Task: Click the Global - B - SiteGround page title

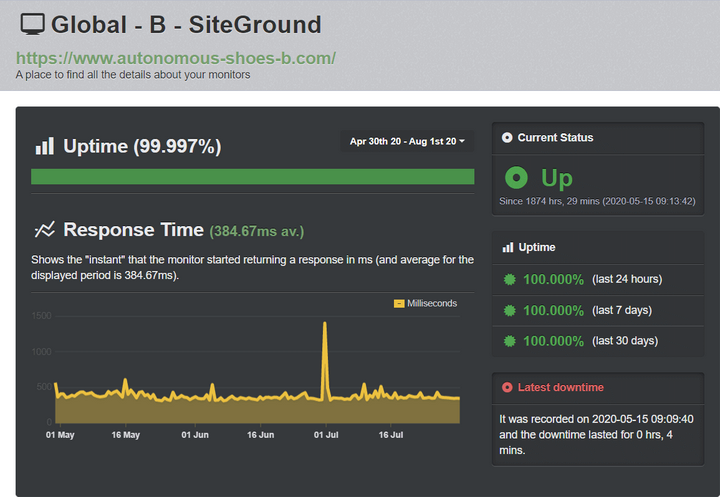Action: [186, 25]
